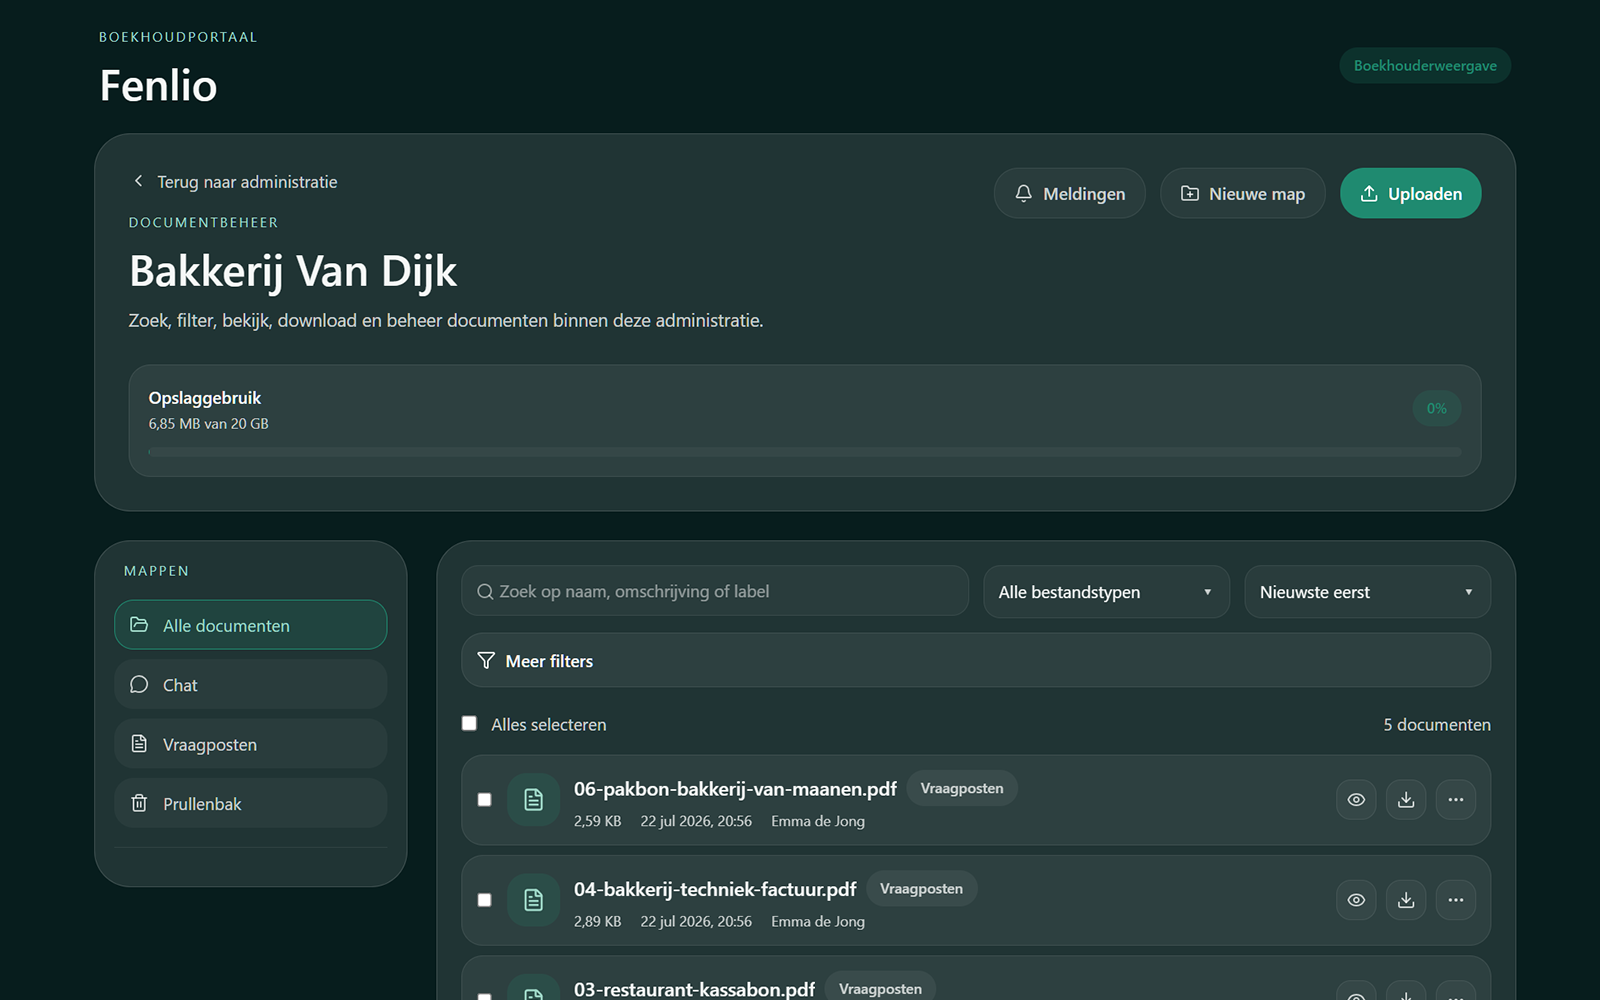Click the Fenlio portal title

pos(158,85)
